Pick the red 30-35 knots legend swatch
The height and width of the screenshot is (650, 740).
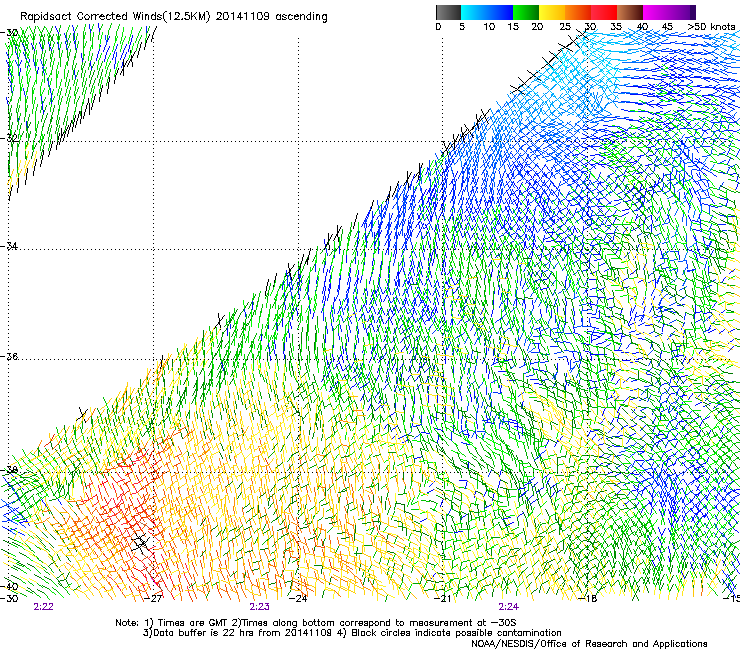pos(604,12)
